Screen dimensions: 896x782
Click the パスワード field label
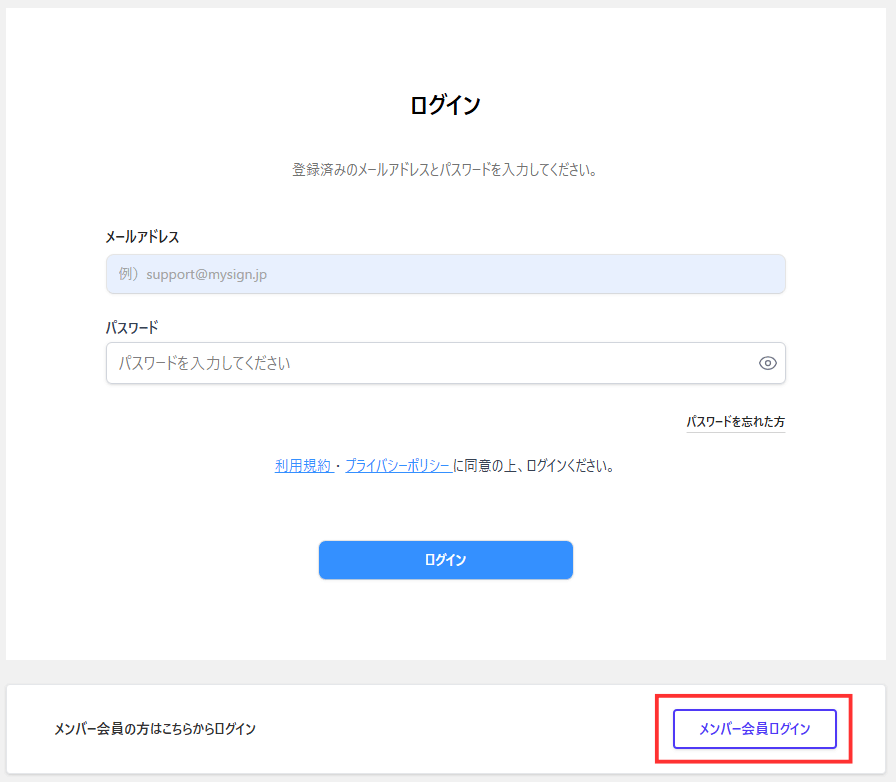click(x=132, y=328)
